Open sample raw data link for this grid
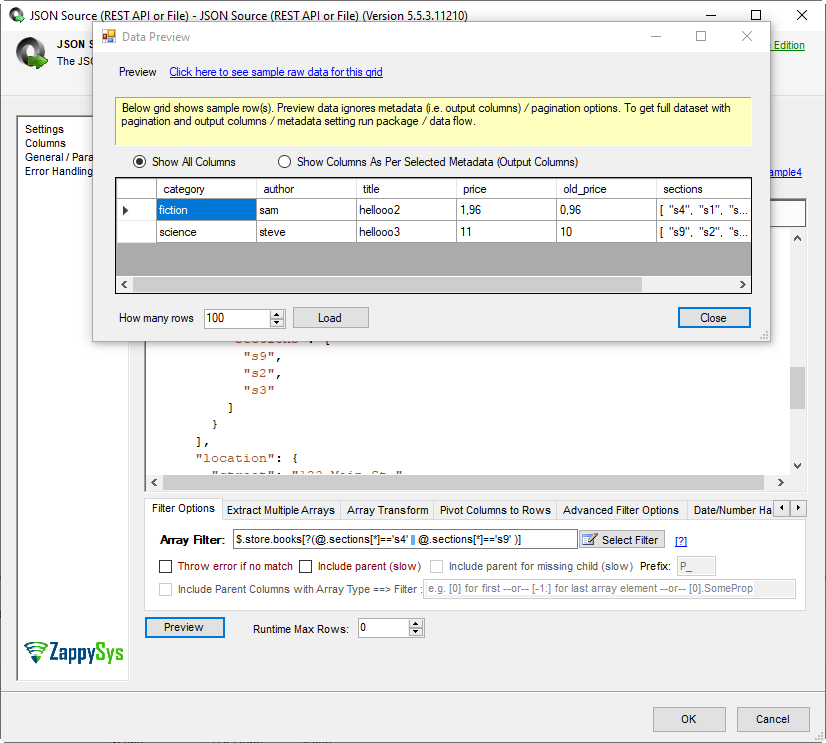This screenshot has width=826, height=743. click(x=276, y=72)
